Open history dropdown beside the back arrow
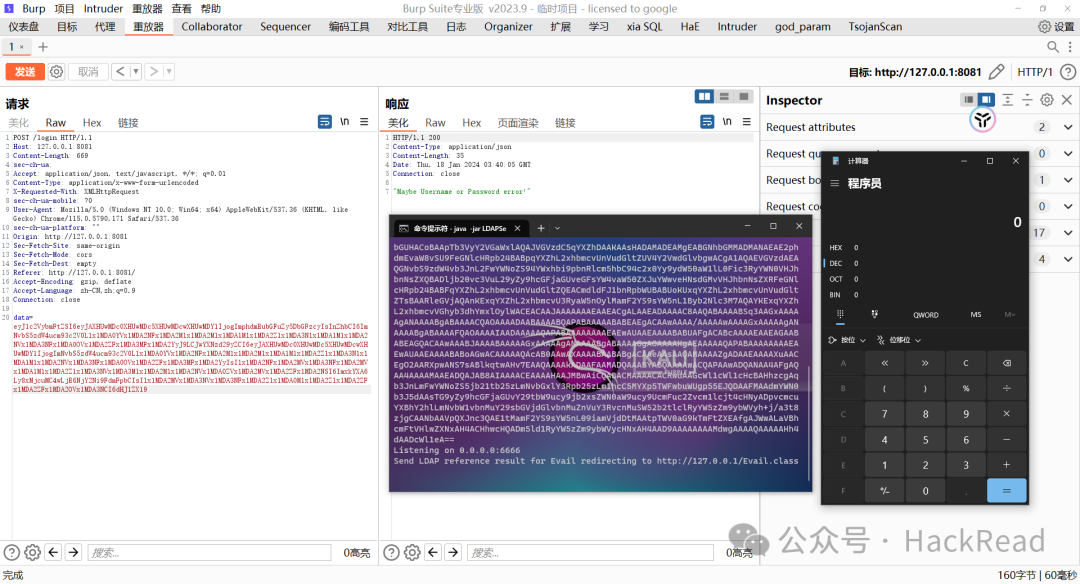The image size is (1080, 584). [x=136, y=71]
